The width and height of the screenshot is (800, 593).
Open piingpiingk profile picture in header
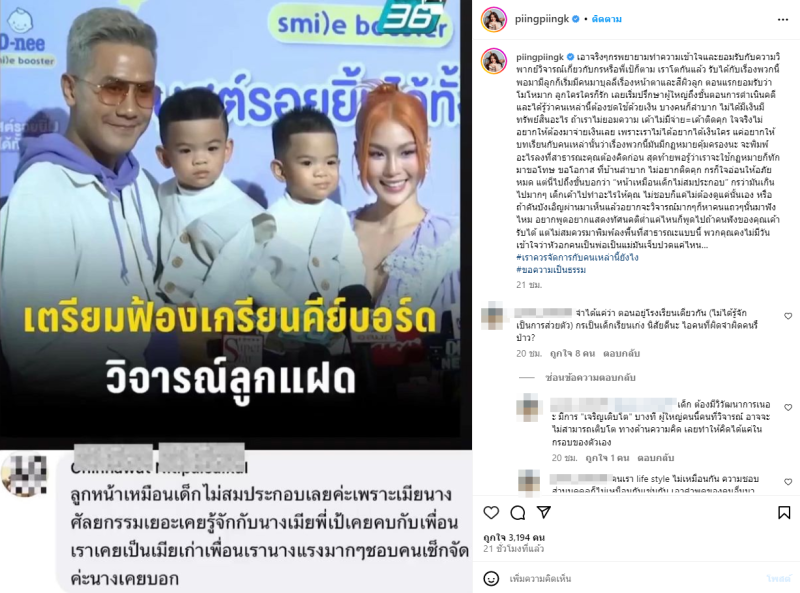[x=494, y=19]
